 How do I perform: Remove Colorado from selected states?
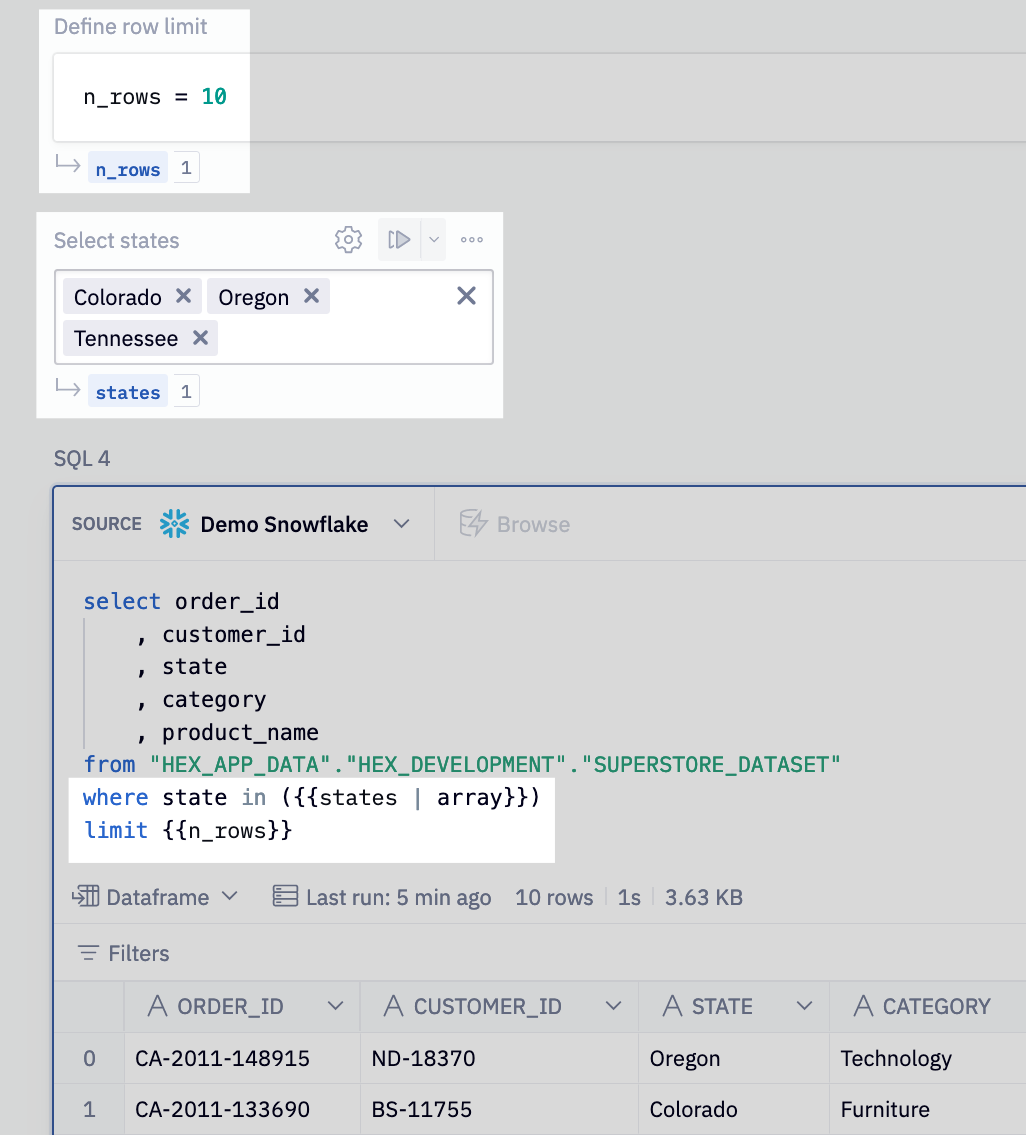(183, 296)
